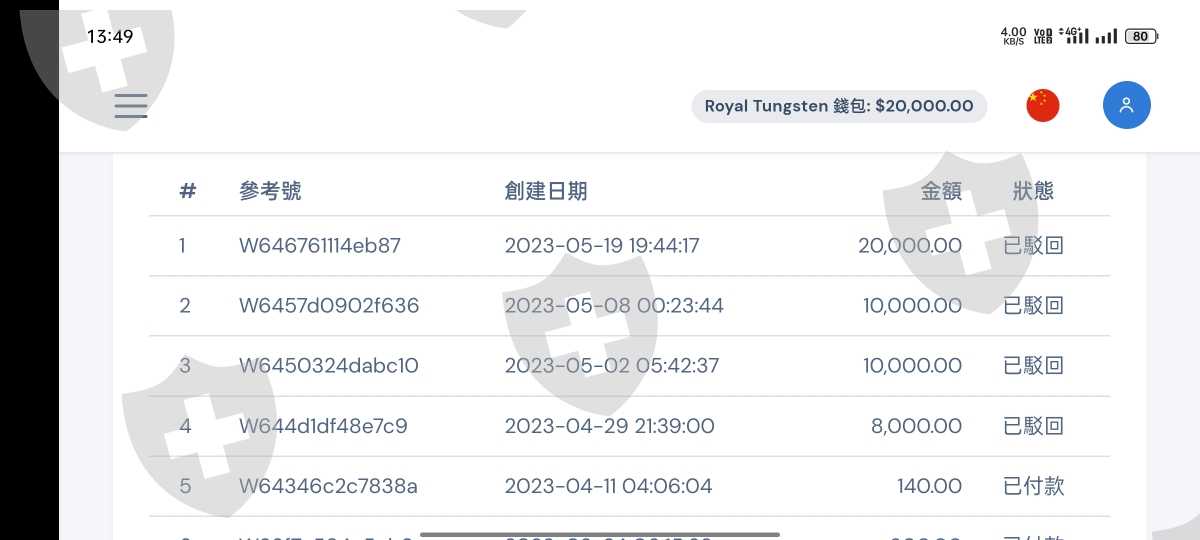Tap the 4G signal strength icon
Viewport: 1200px width, 540px height.
point(1075,36)
